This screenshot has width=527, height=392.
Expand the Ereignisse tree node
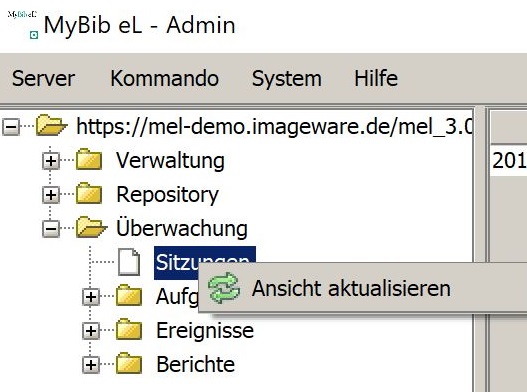pyautogui.click(x=91, y=331)
